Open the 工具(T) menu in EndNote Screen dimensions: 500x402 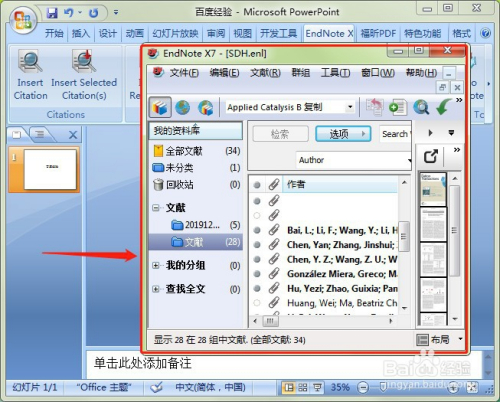335,73
